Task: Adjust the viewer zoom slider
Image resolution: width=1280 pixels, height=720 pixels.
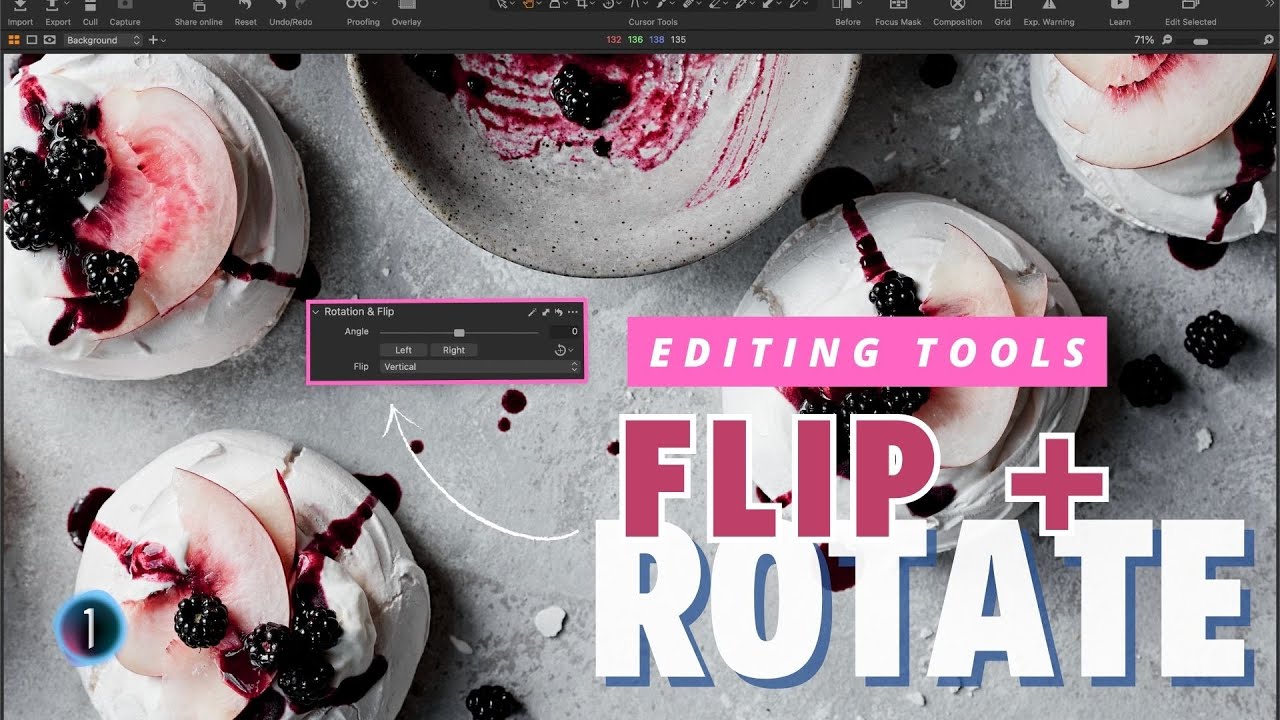Action: pos(1201,41)
